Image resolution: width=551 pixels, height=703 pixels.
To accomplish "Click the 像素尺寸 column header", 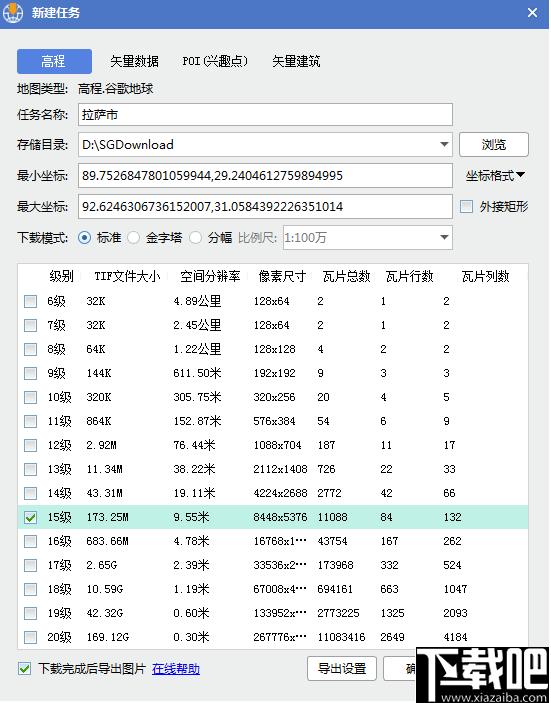I will pos(282,277).
